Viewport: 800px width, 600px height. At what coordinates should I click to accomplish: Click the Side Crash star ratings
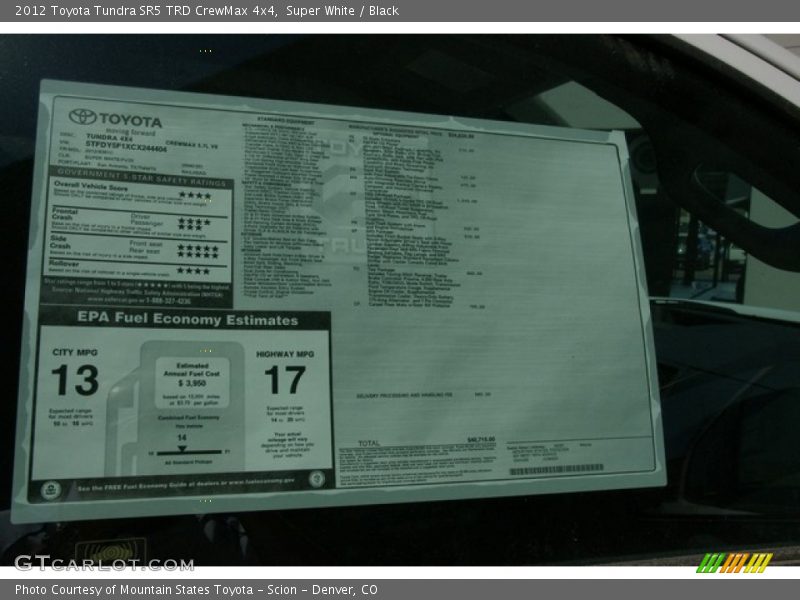coord(197,248)
